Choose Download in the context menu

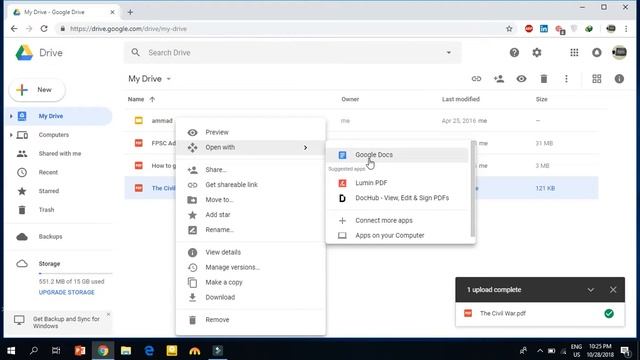(251, 298)
